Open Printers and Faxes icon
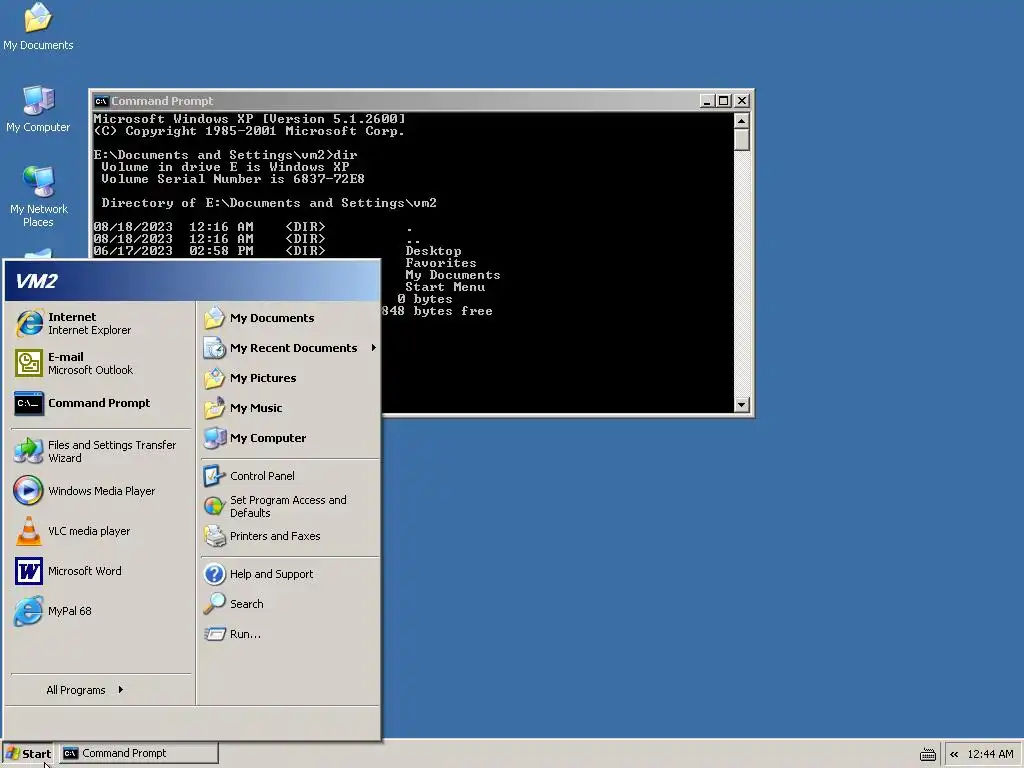The image size is (1024, 768). (214, 536)
